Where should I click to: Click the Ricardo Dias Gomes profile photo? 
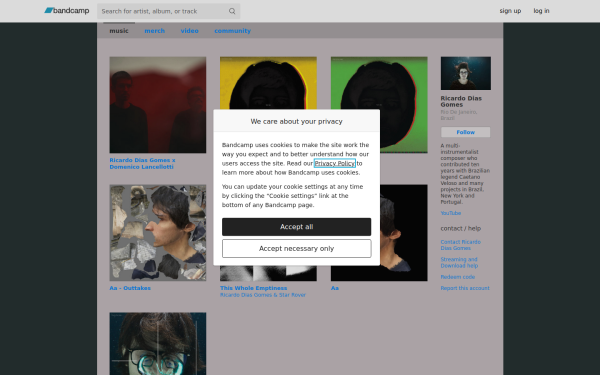(466, 73)
